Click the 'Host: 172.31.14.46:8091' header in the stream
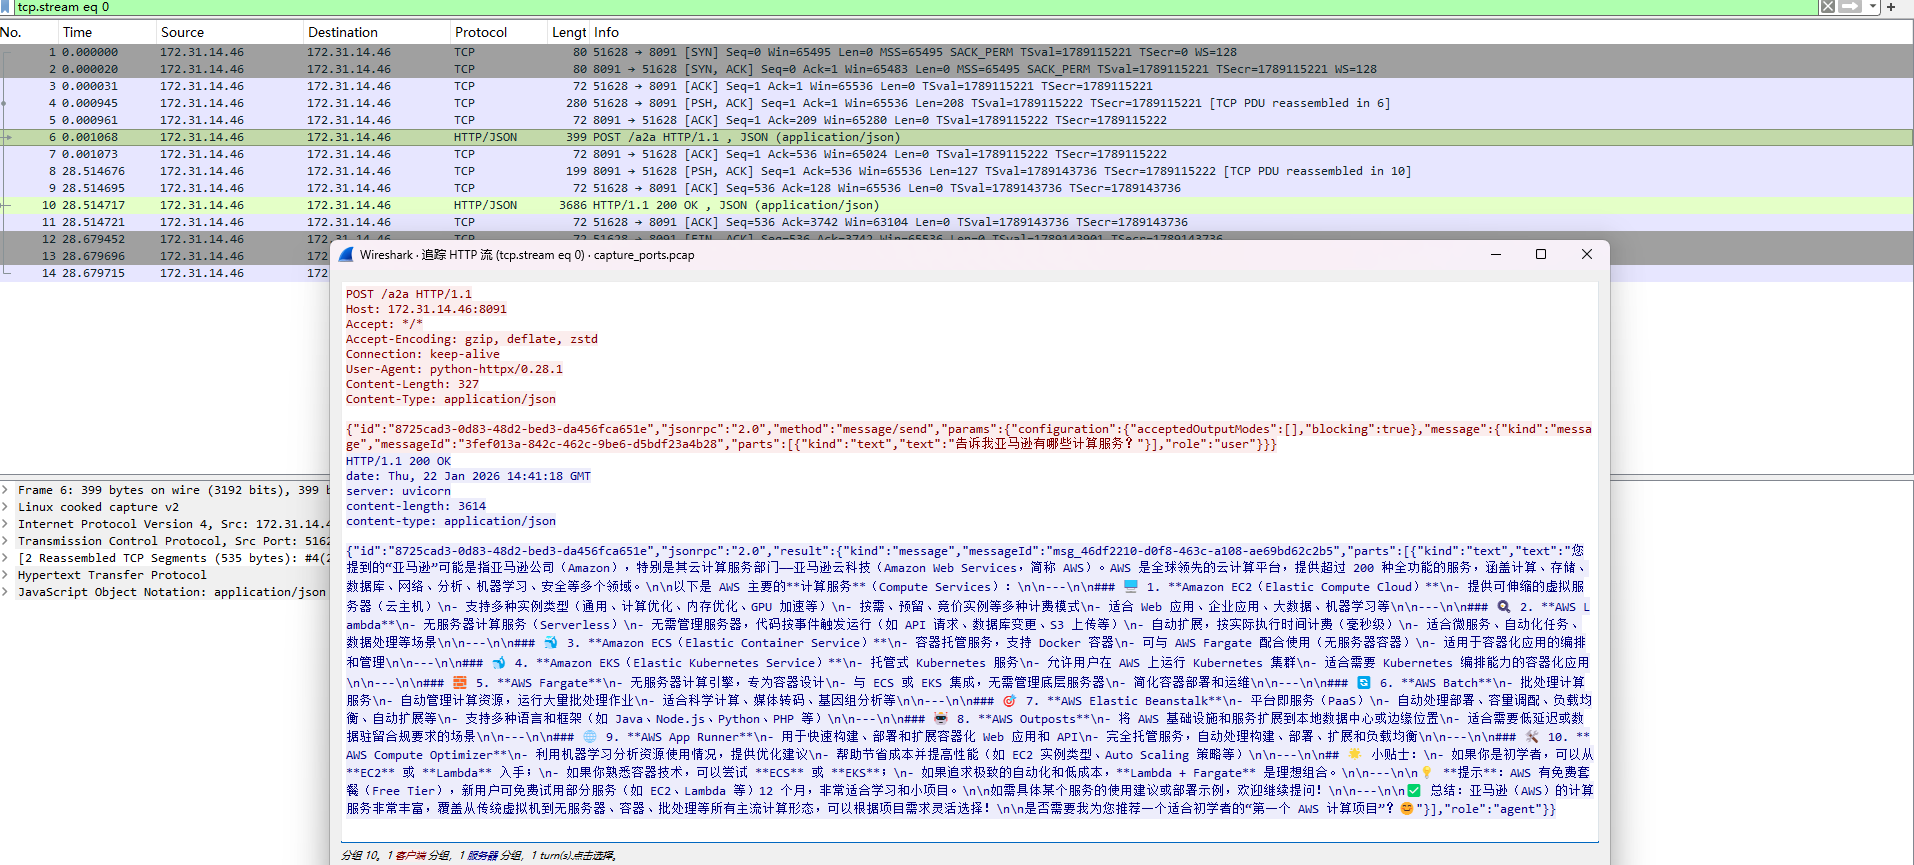 (x=426, y=309)
